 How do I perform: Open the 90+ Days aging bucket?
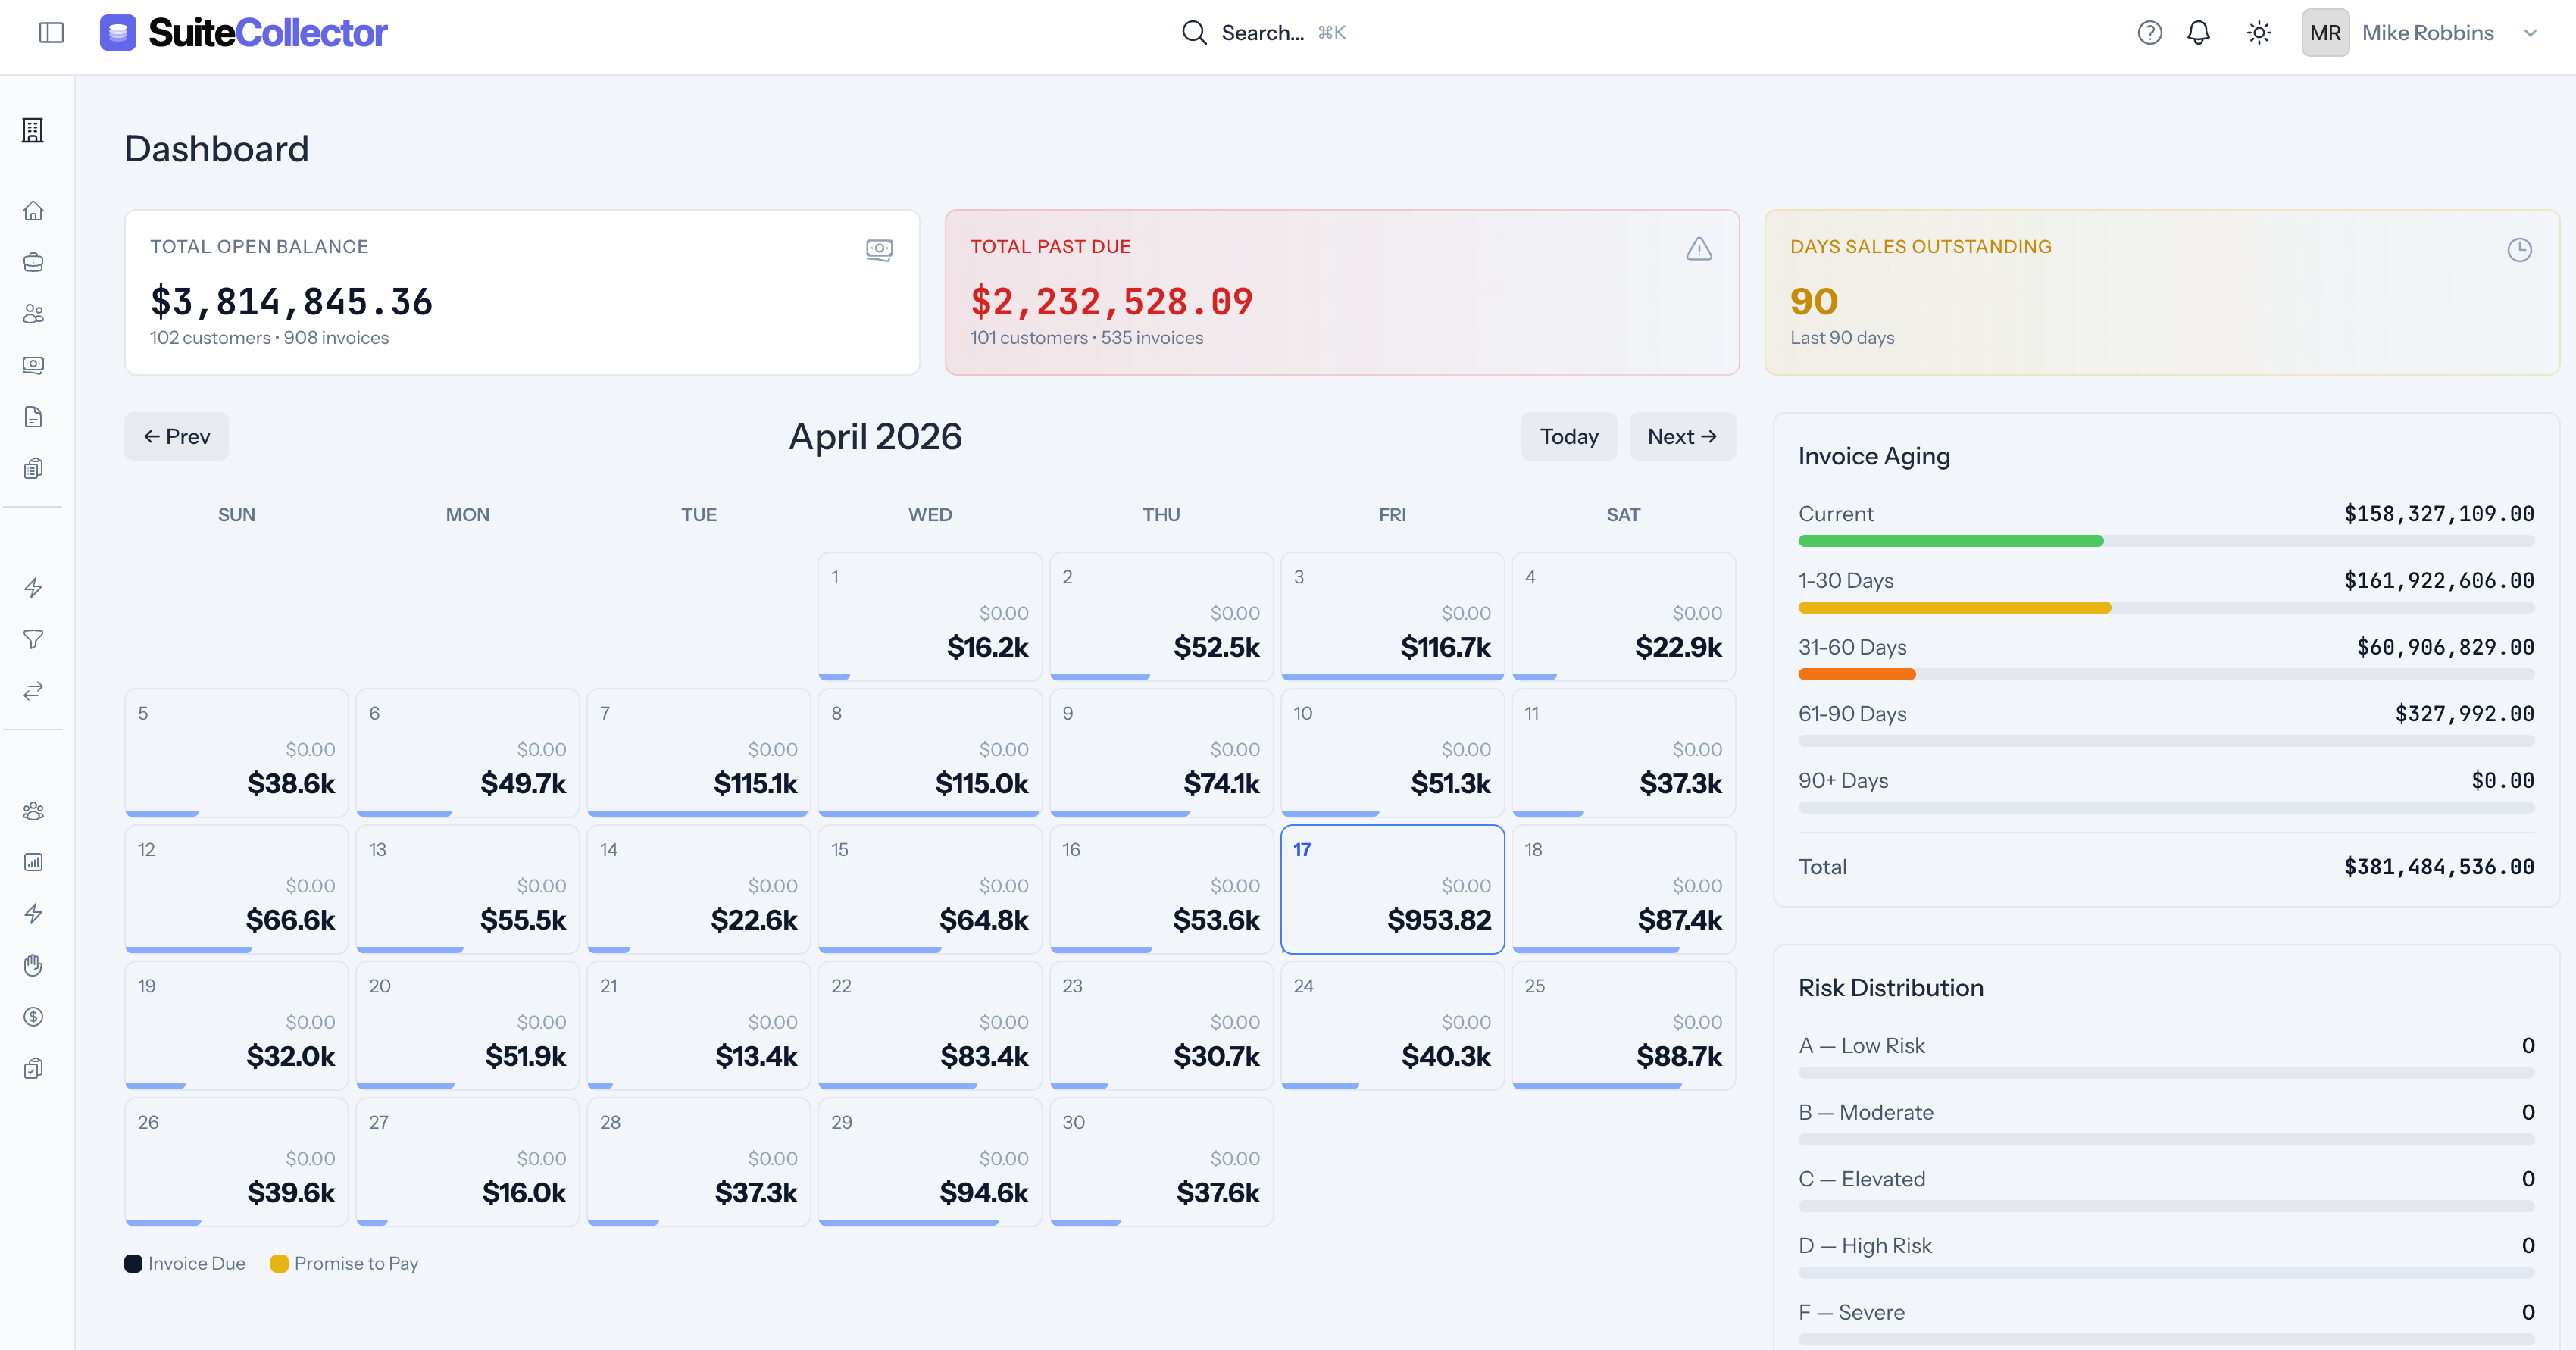[2165, 790]
